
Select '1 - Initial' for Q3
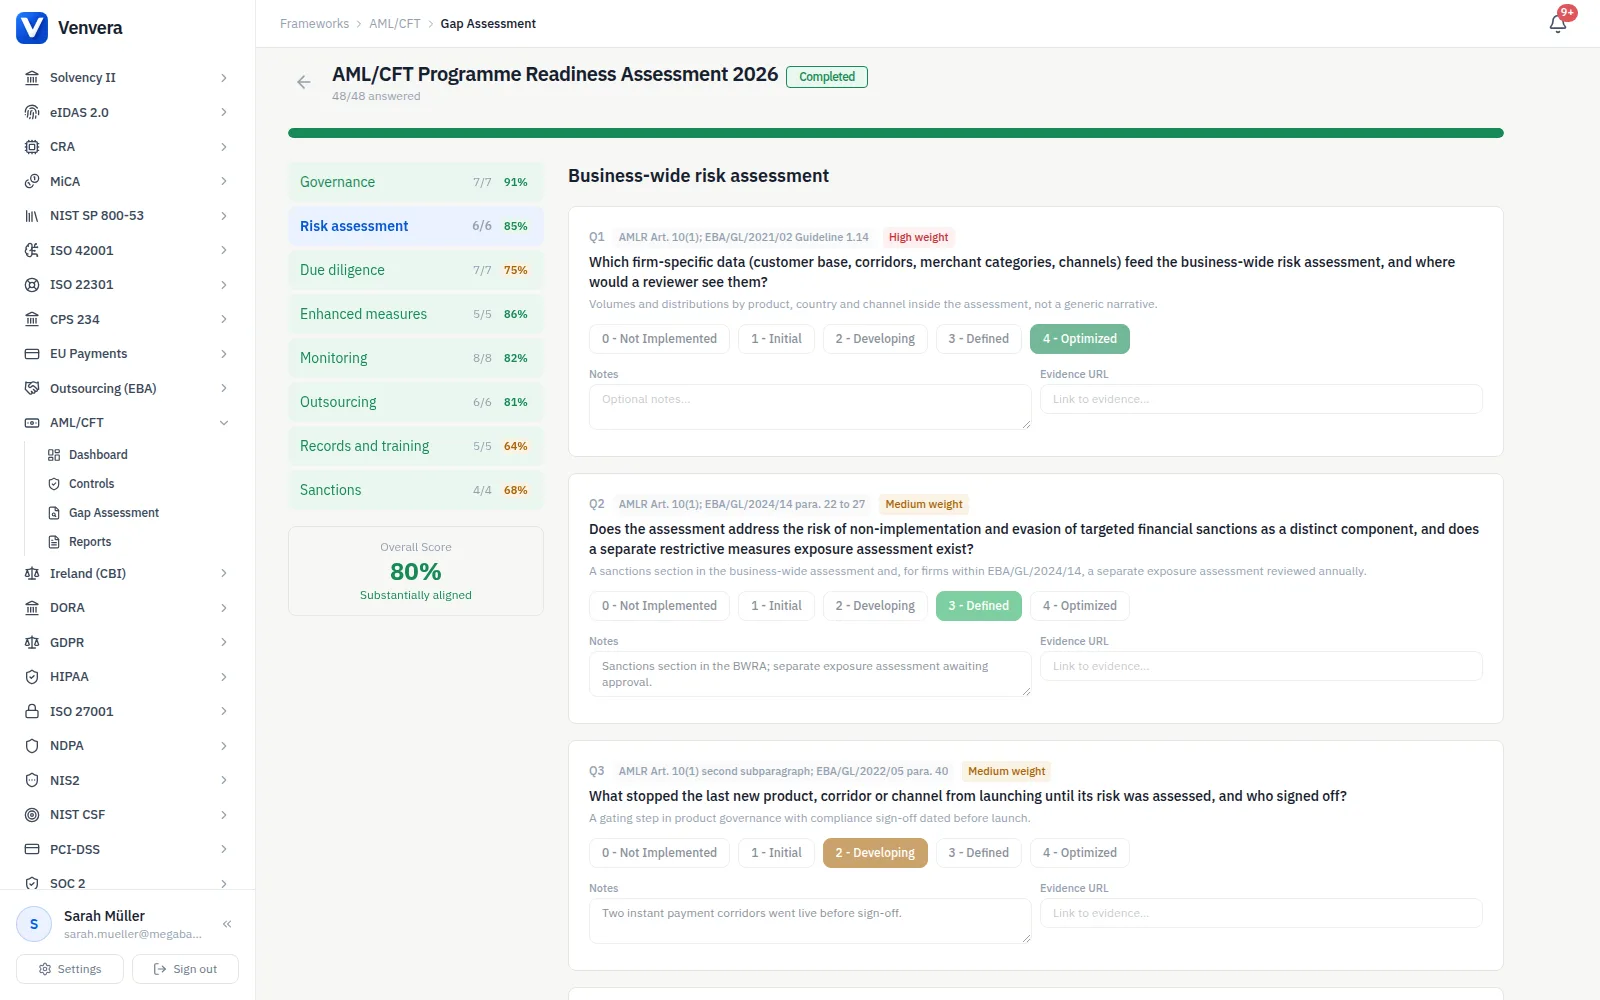(776, 853)
